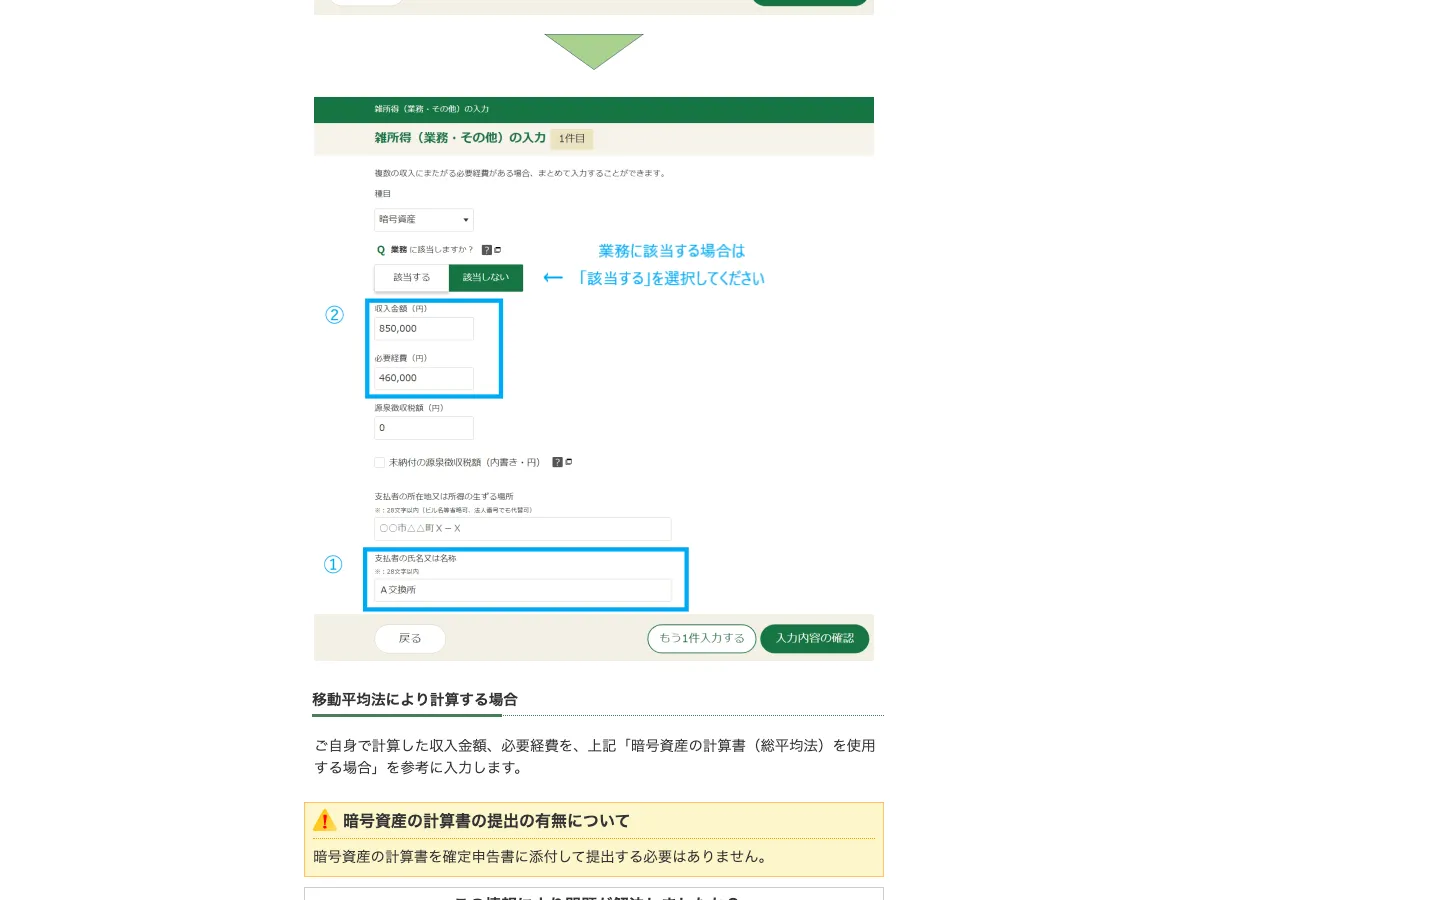Click the bold green 雑所得（業務・その他）の入力 title
1440x900 pixels.
click(x=460, y=138)
